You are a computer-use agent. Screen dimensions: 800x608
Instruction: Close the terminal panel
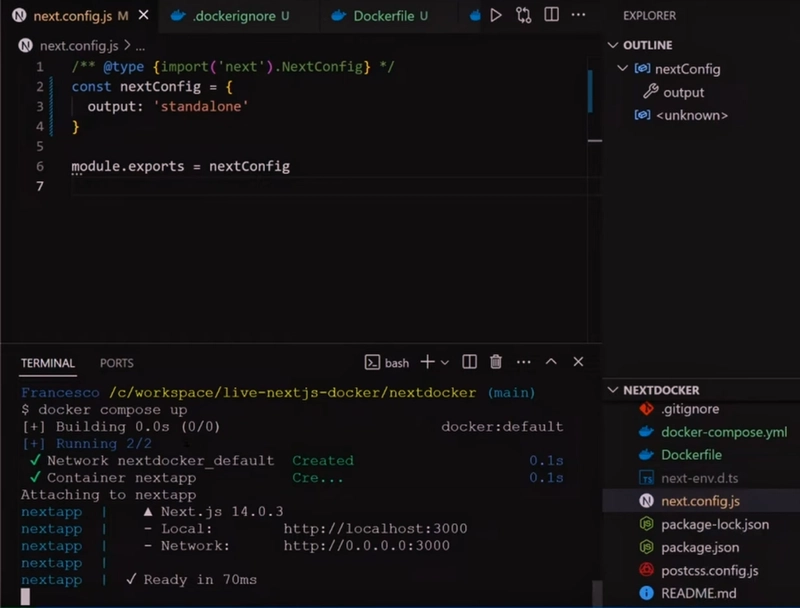coord(578,362)
